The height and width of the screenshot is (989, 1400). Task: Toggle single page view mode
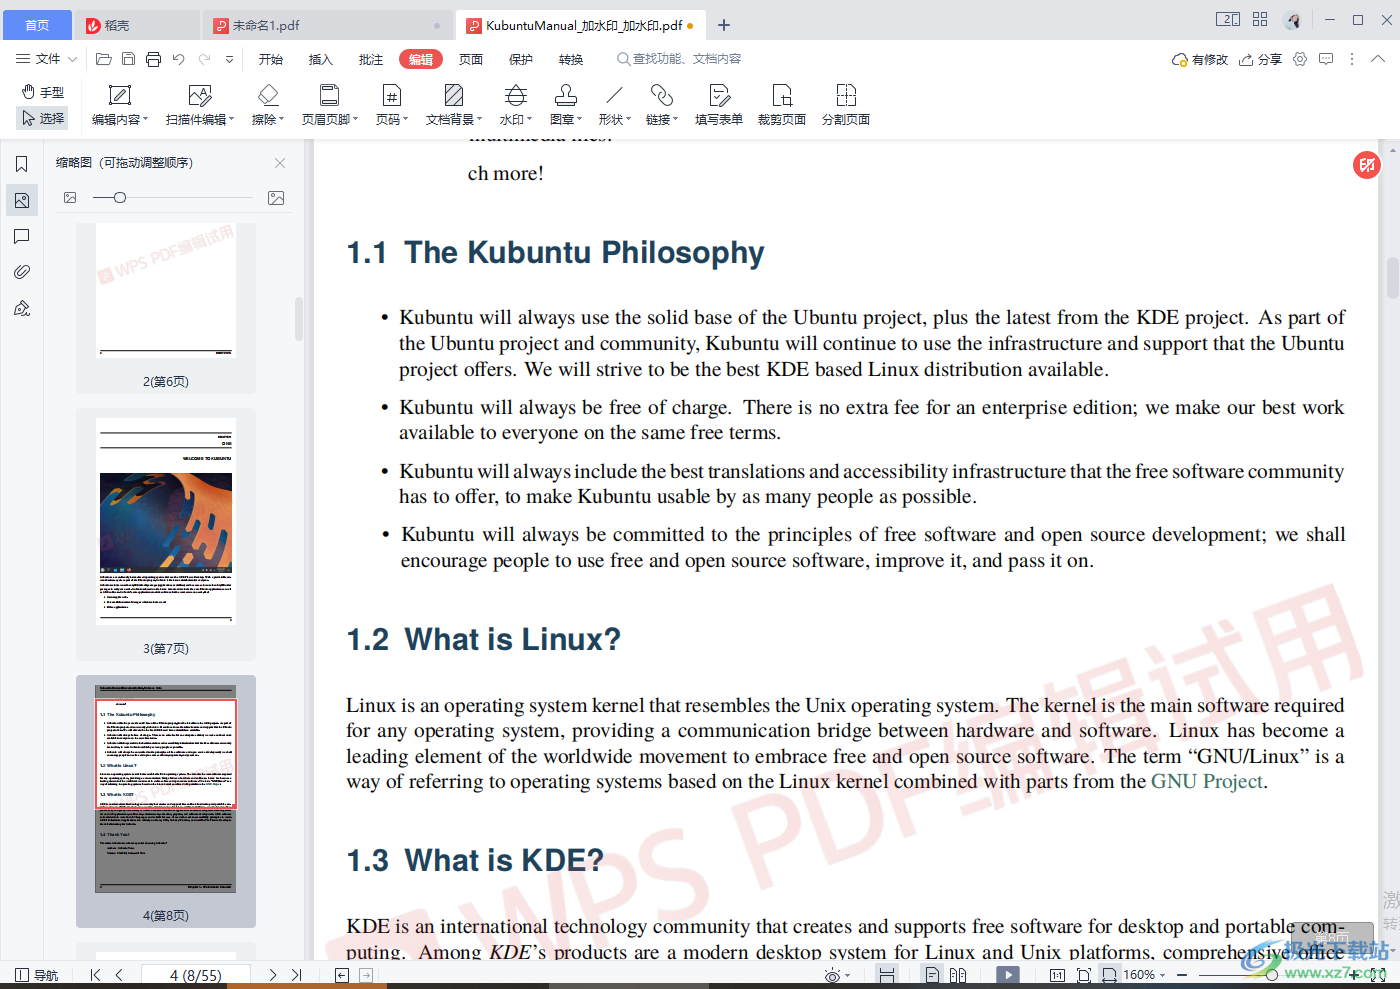(x=932, y=975)
